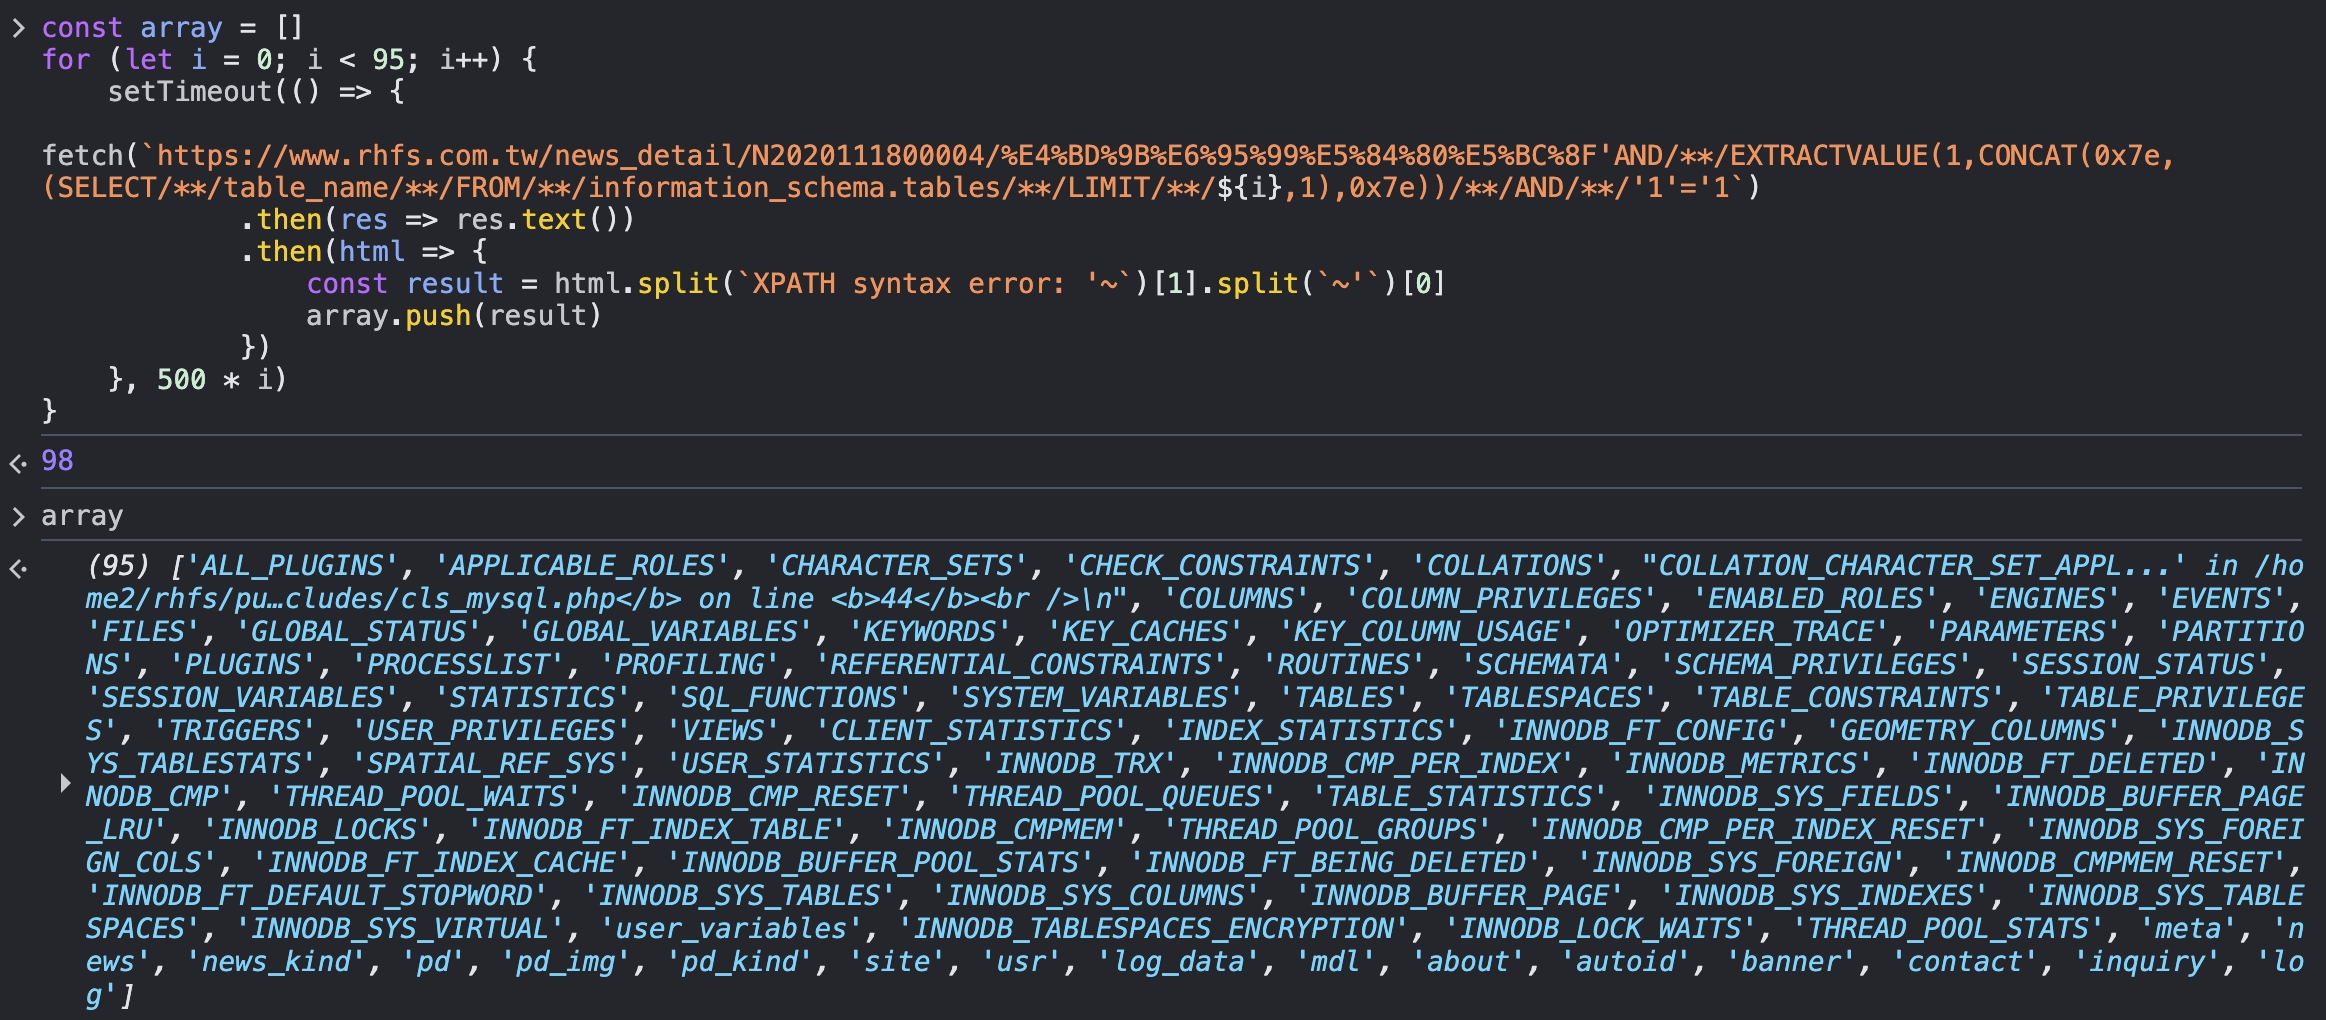Click the 'INNODB_LOCK_WAITS' string
The width and height of the screenshot is (2326, 1020).
[1600, 929]
